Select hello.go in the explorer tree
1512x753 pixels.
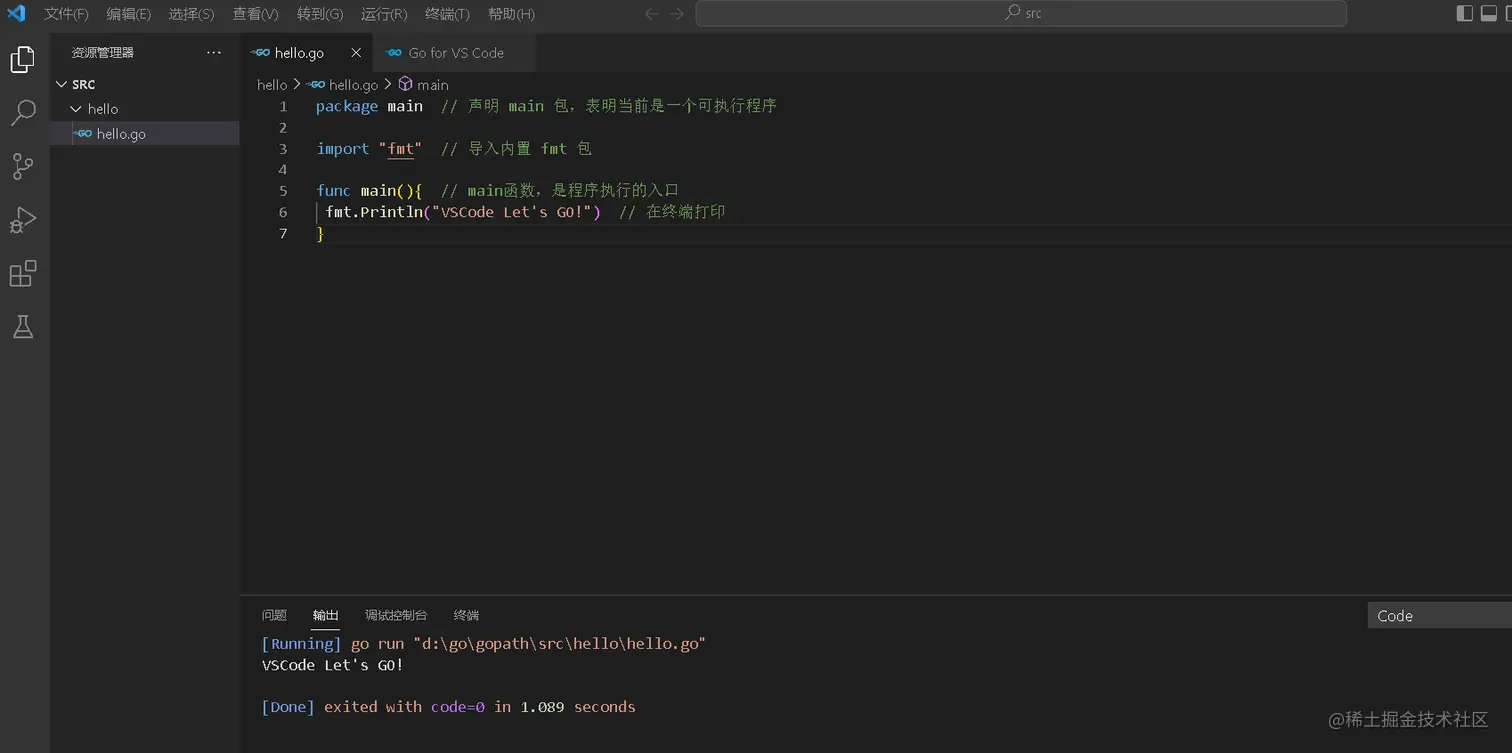145,134
